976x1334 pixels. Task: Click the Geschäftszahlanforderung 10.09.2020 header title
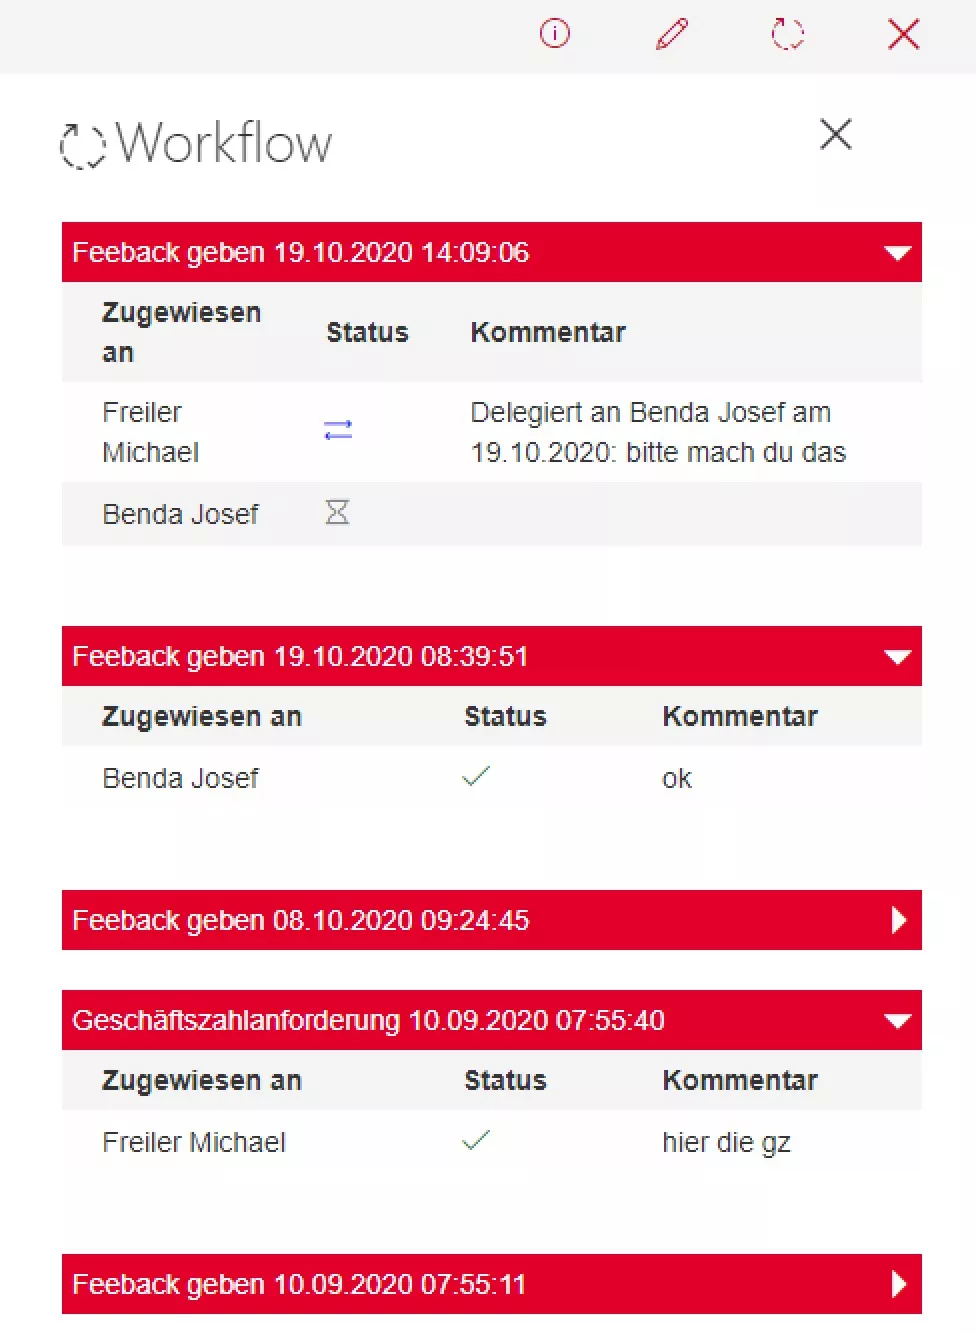(368, 1020)
